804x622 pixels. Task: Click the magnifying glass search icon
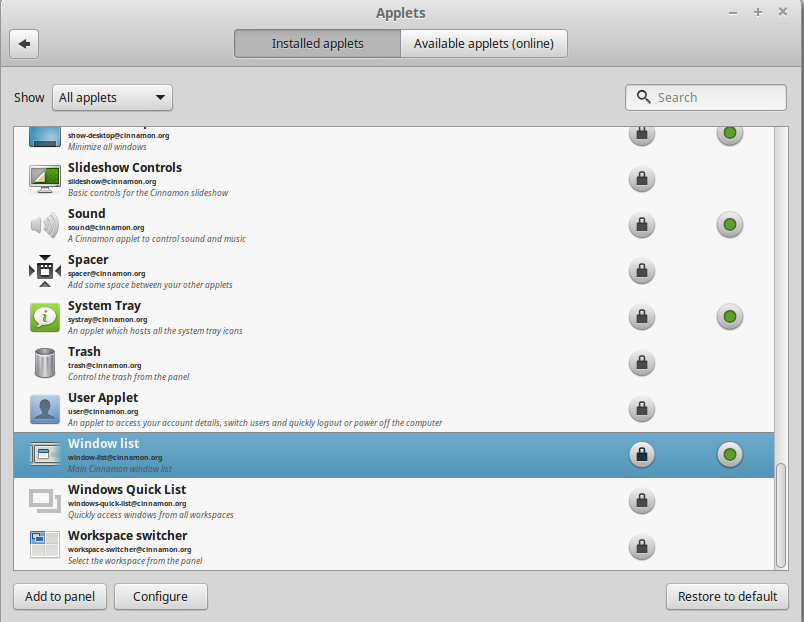pyautogui.click(x=643, y=97)
